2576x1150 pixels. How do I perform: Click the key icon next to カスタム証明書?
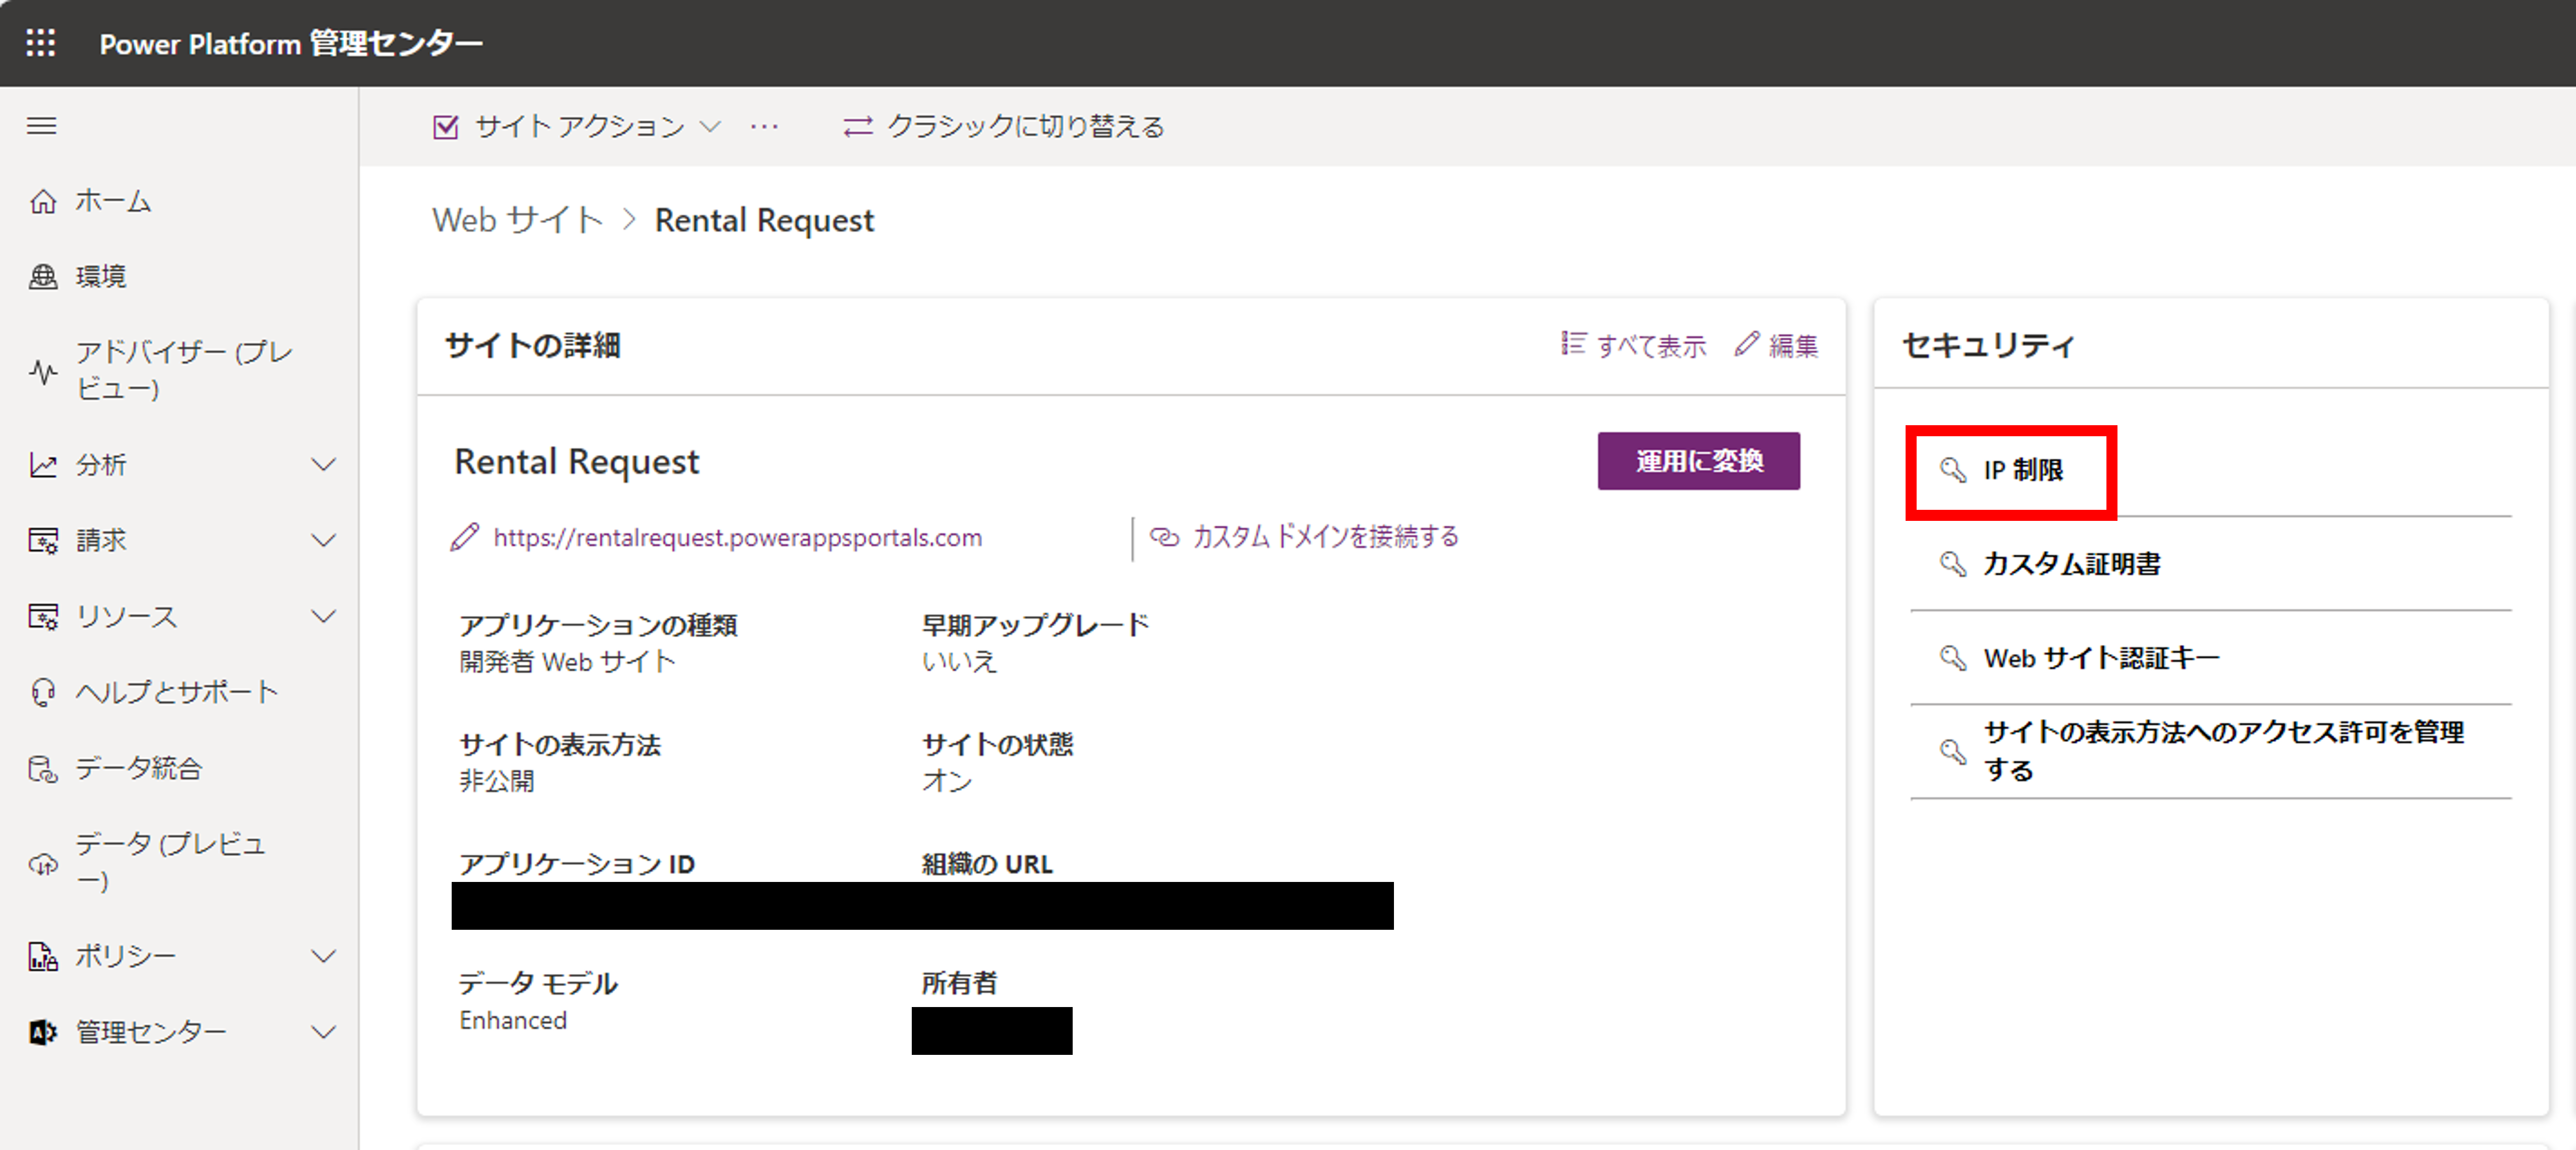click(1953, 564)
